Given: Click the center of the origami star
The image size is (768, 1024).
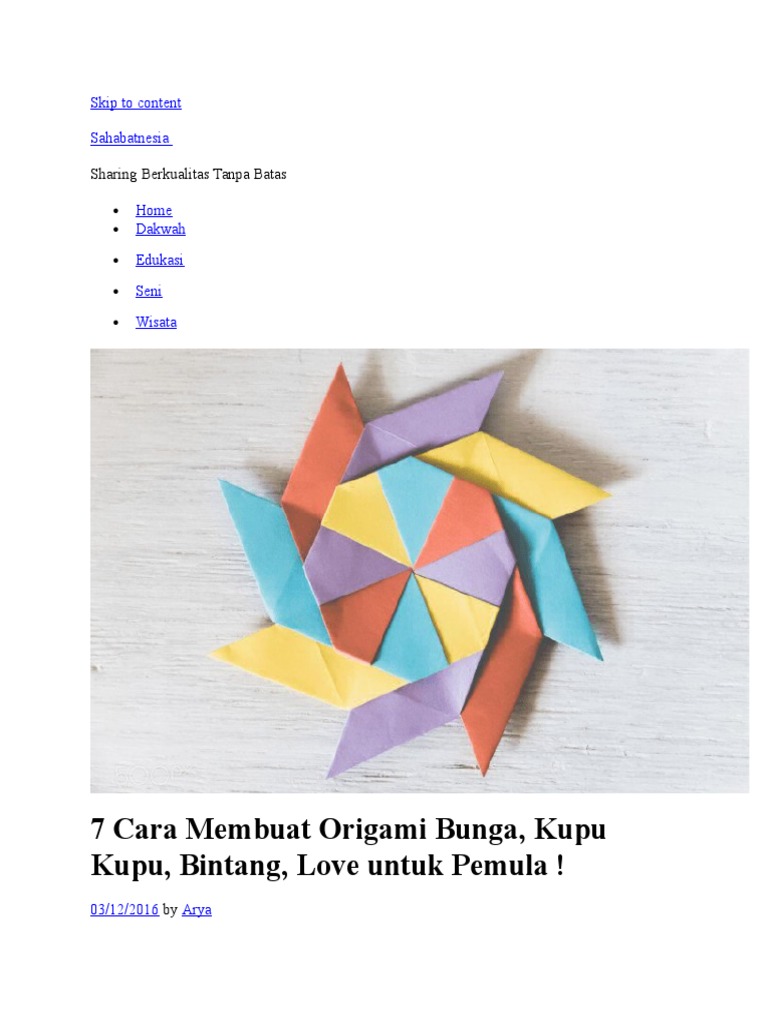Looking at the screenshot, I should pos(413,569).
